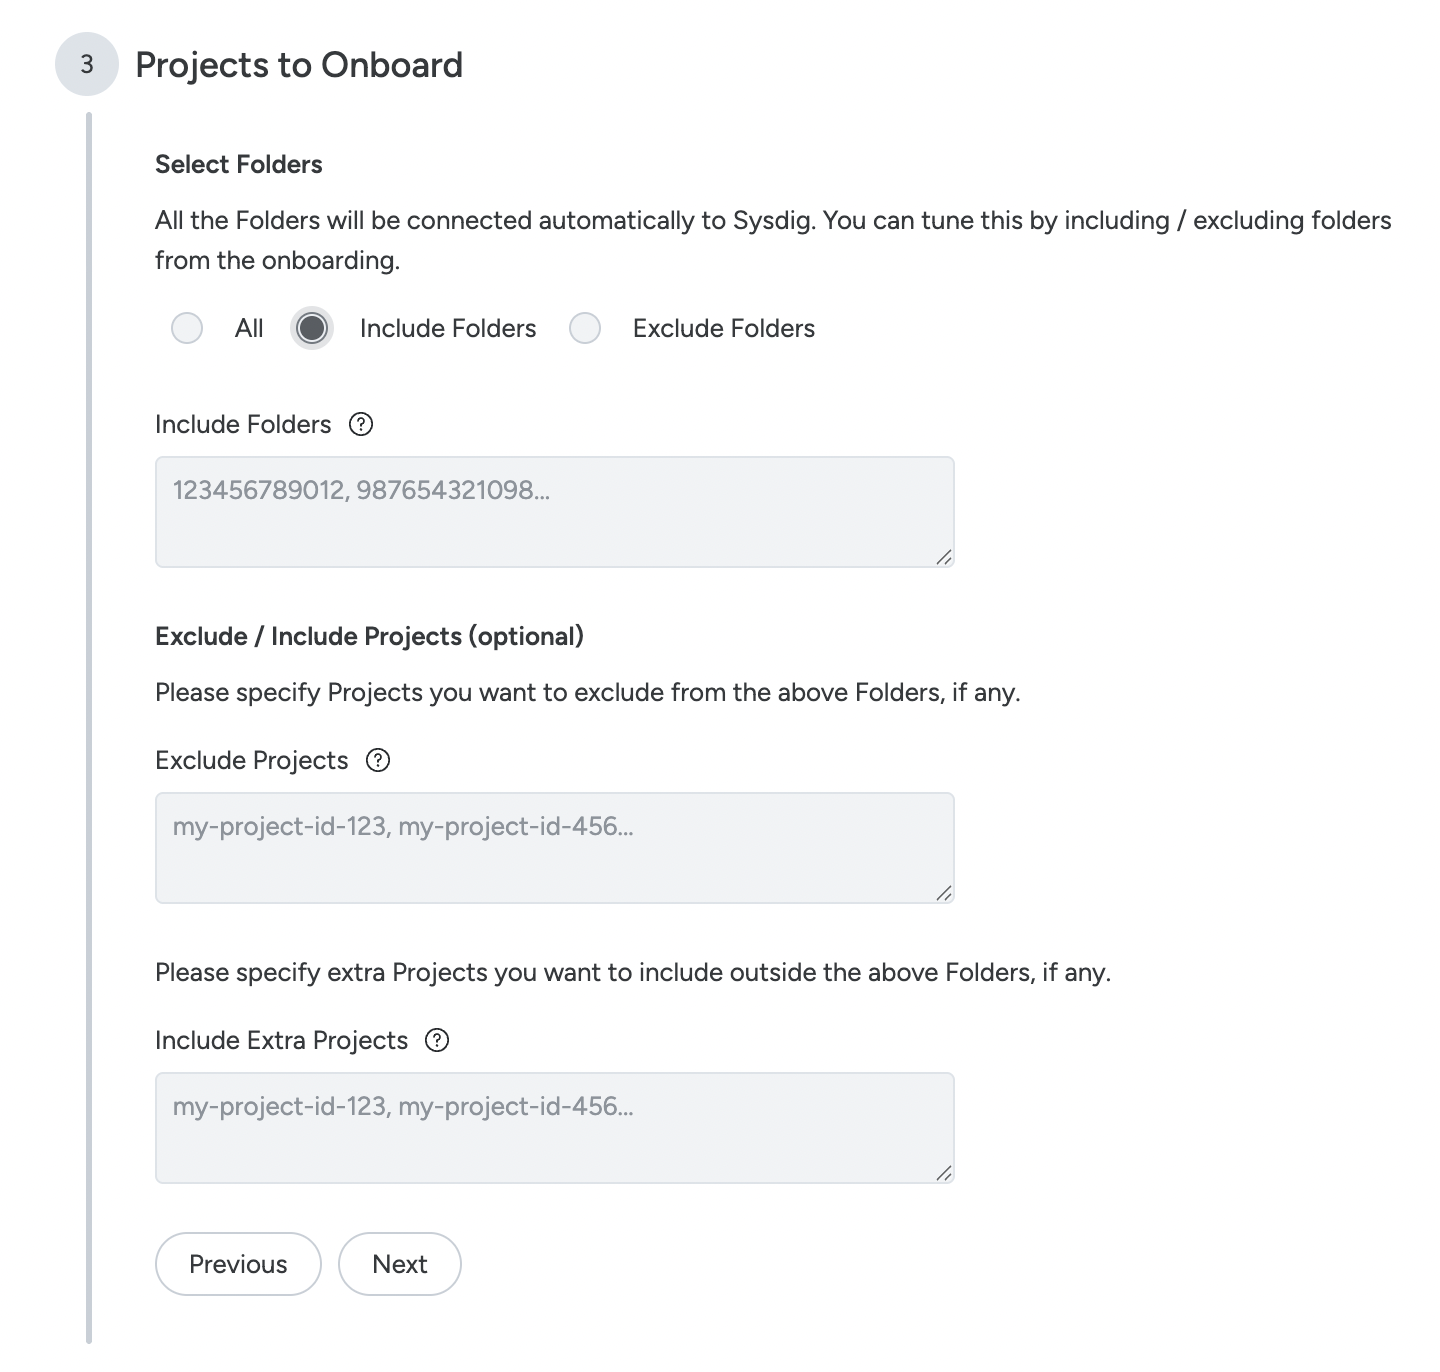Image resolution: width=1440 pixels, height=1372 pixels.
Task: Click the Select Folders section heading
Action: coord(239,165)
